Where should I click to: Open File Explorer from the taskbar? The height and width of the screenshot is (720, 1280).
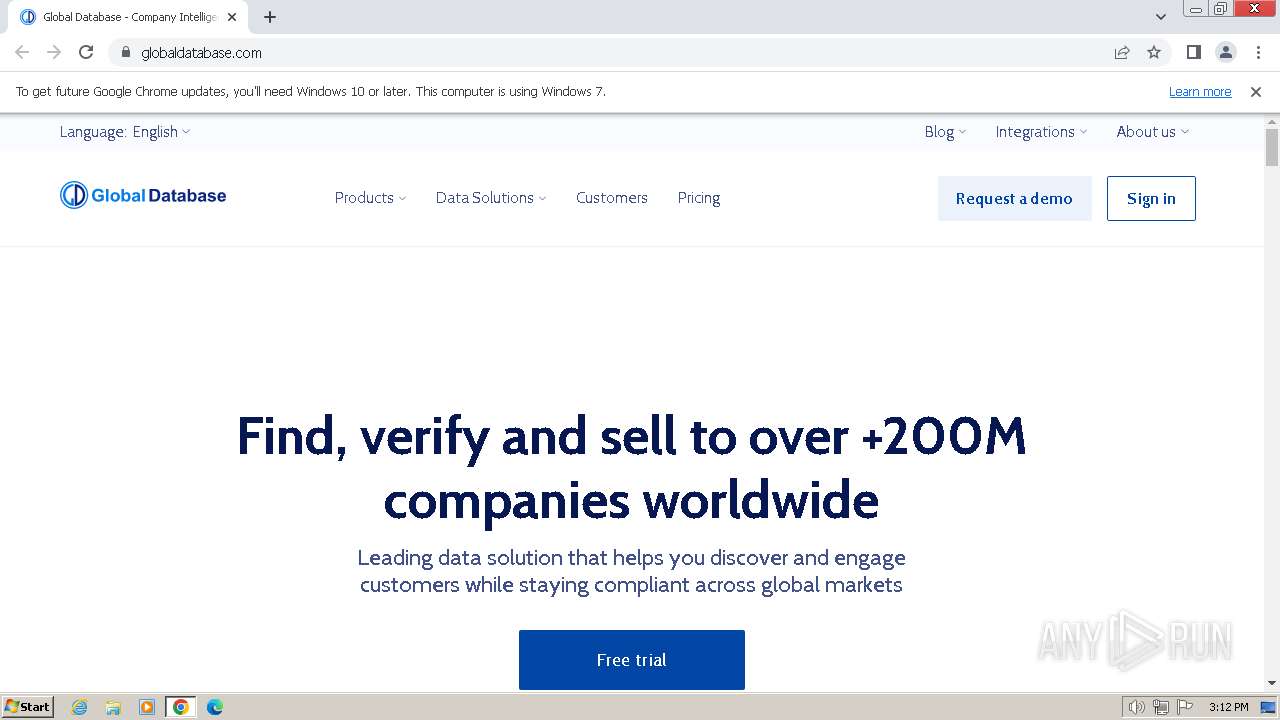coord(113,707)
